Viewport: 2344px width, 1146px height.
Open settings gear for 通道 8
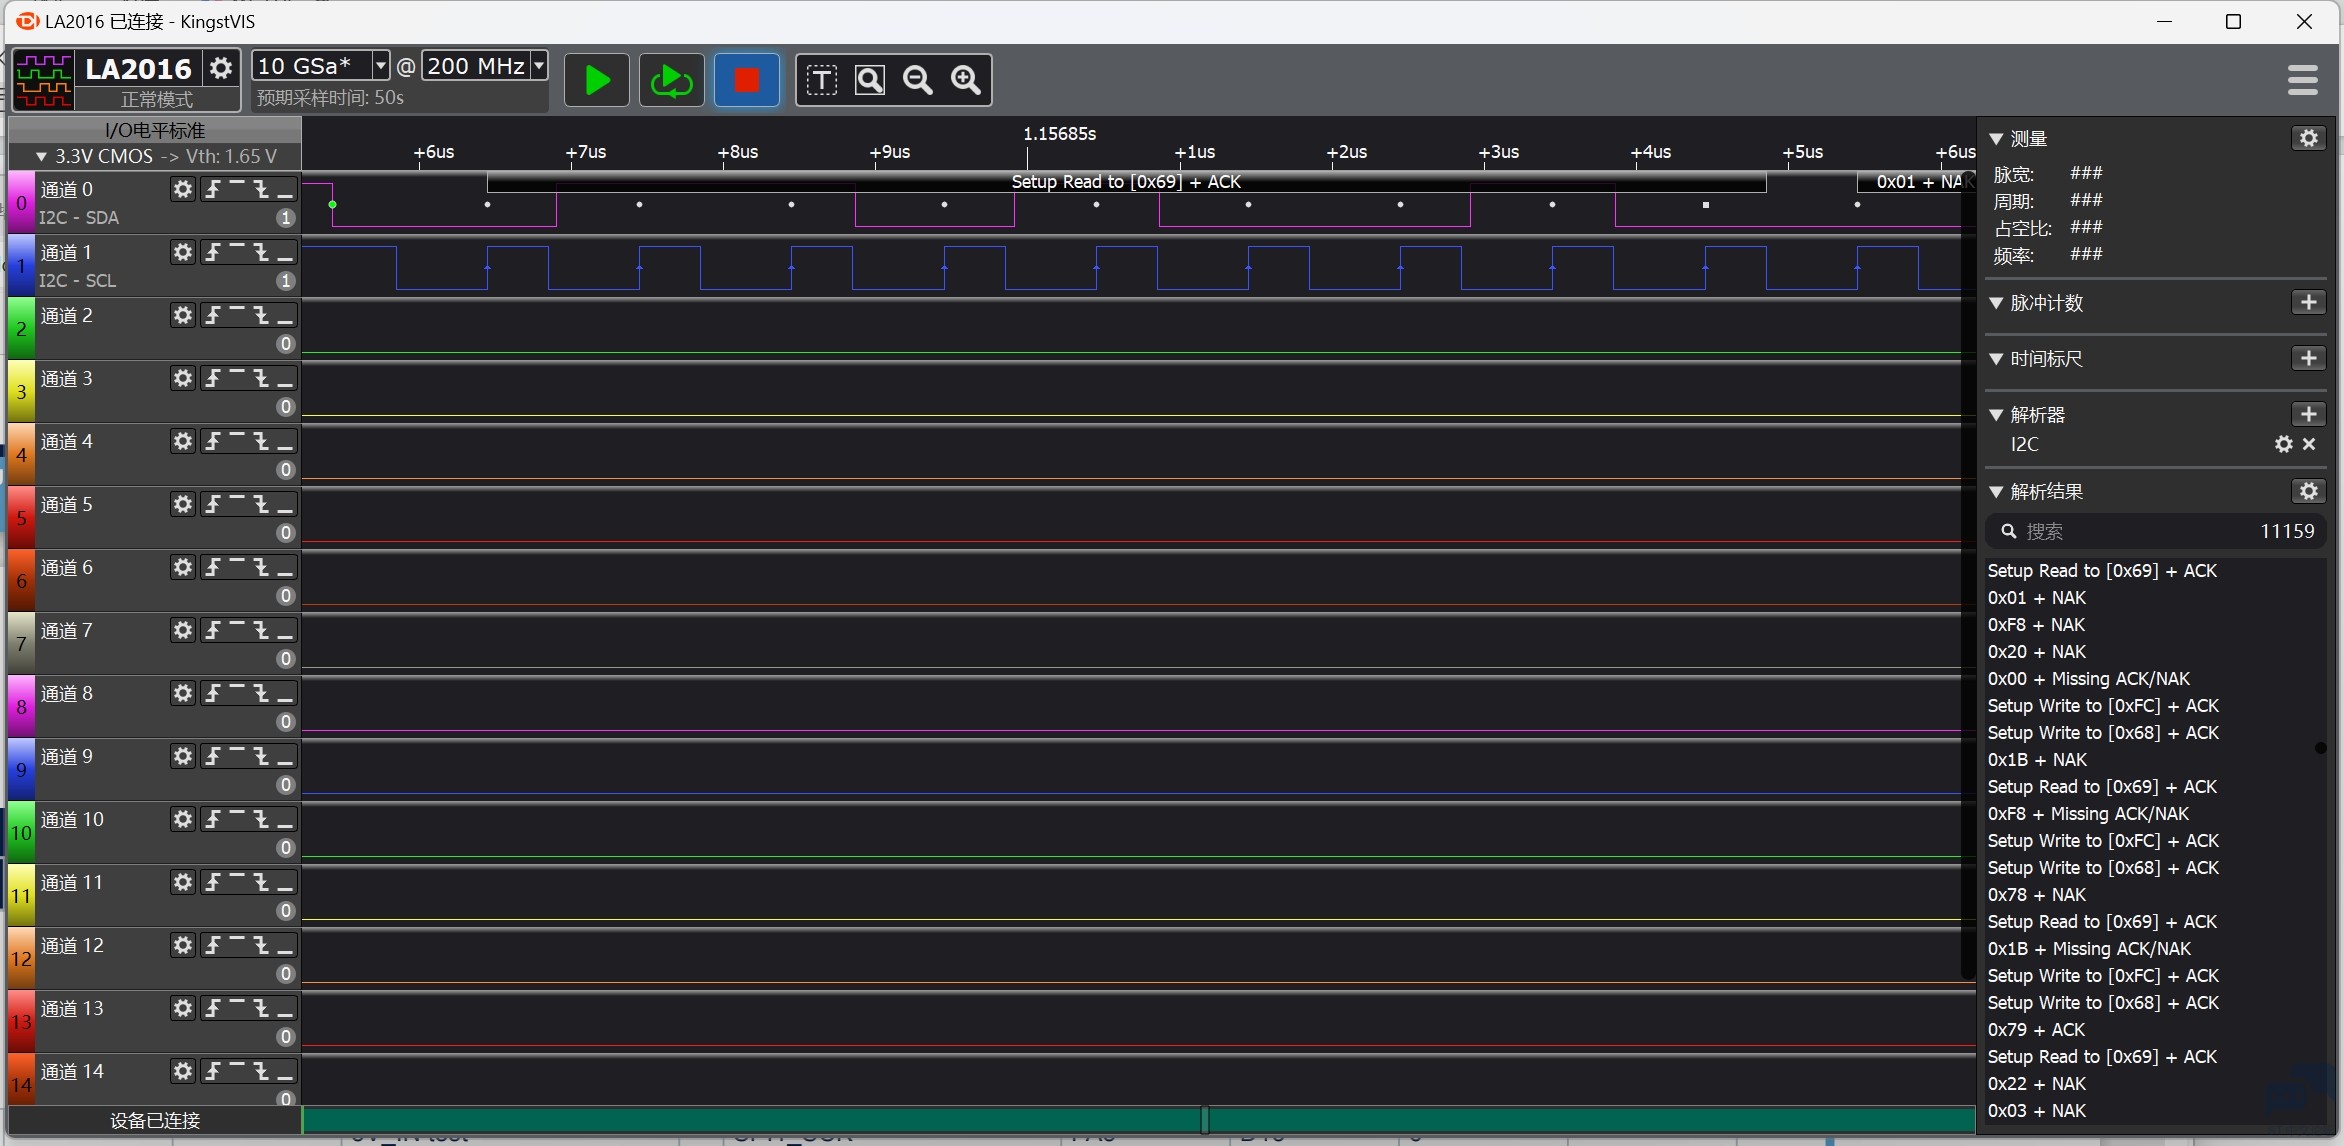point(182,693)
